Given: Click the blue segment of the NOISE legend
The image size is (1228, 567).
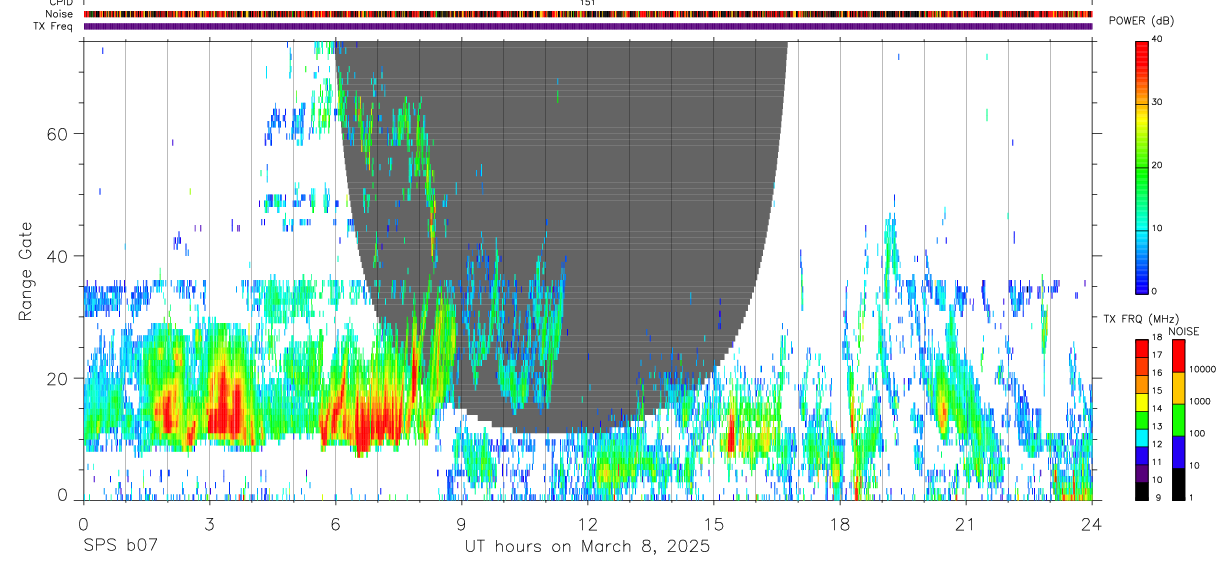Looking at the screenshot, I should tap(1179, 452).
